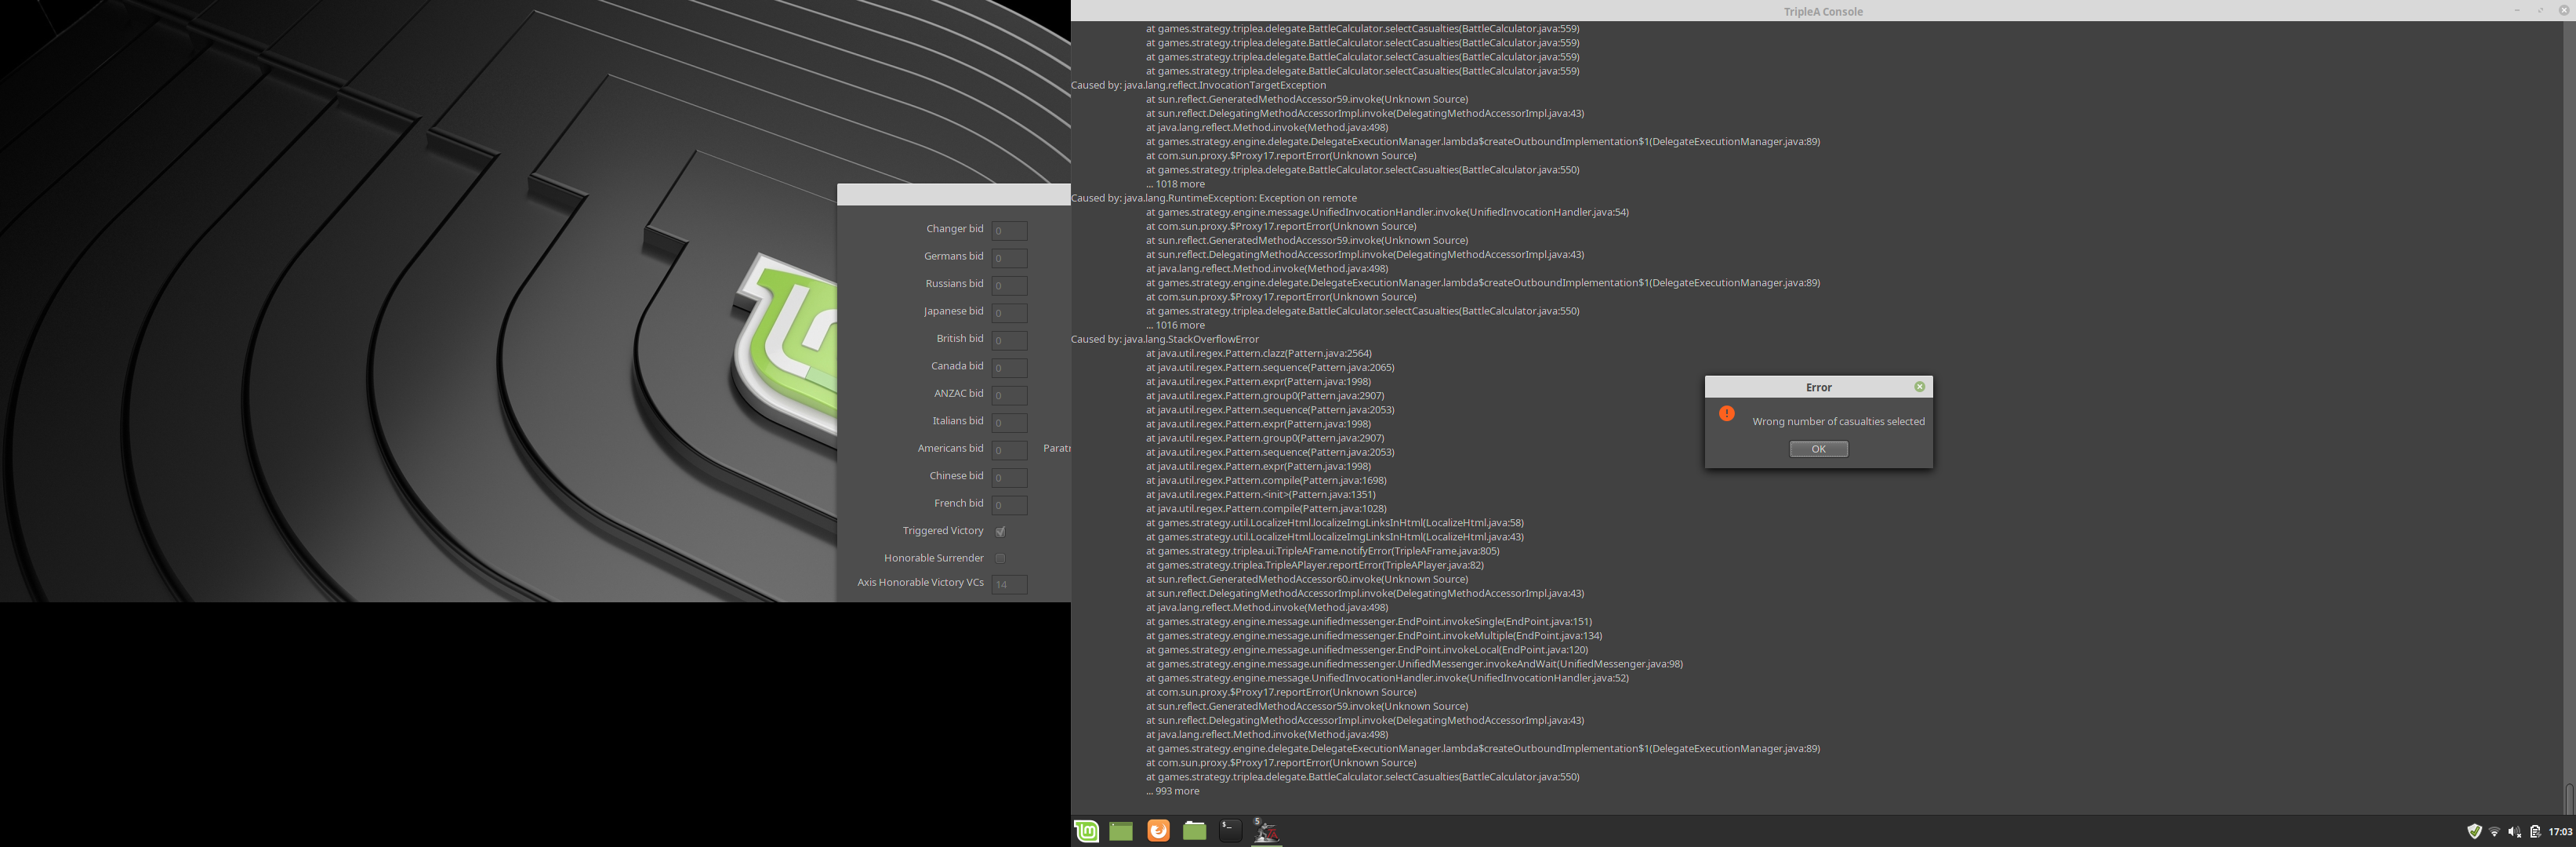
Task: Click the Canada bid field
Action: click(1009, 368)
